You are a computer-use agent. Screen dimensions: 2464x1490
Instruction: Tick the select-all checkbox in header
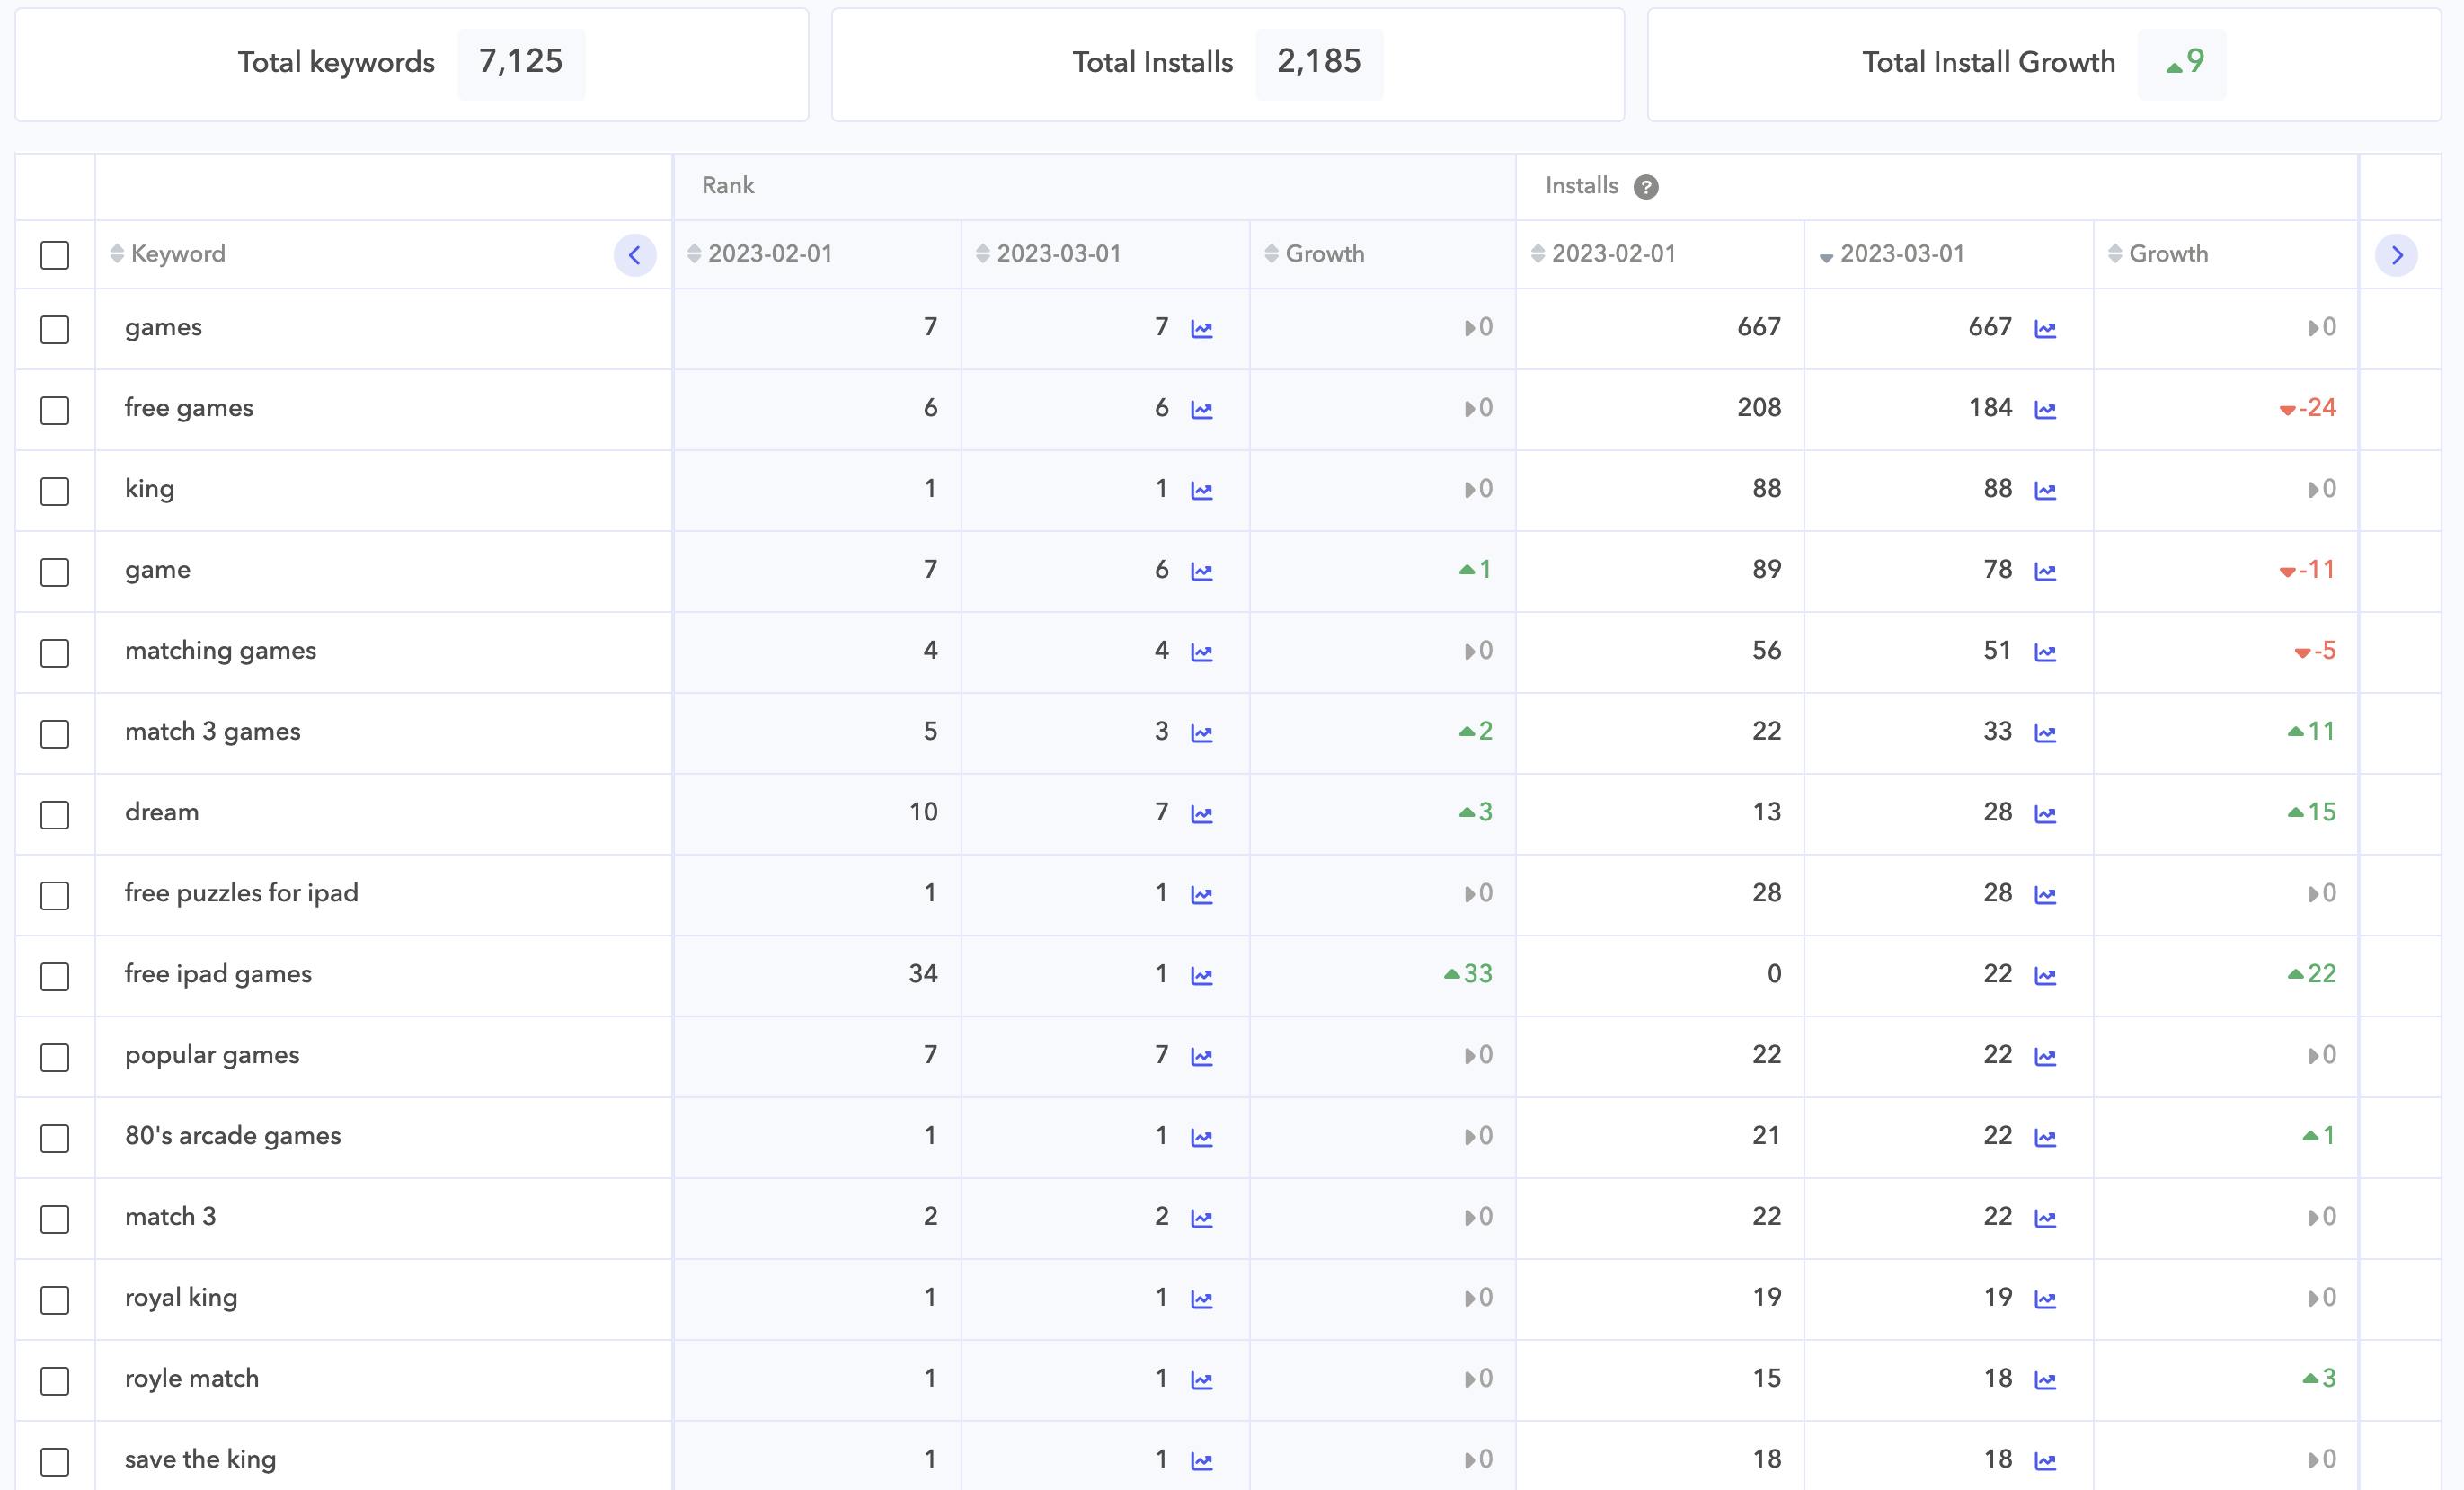[x=55, y=255]
